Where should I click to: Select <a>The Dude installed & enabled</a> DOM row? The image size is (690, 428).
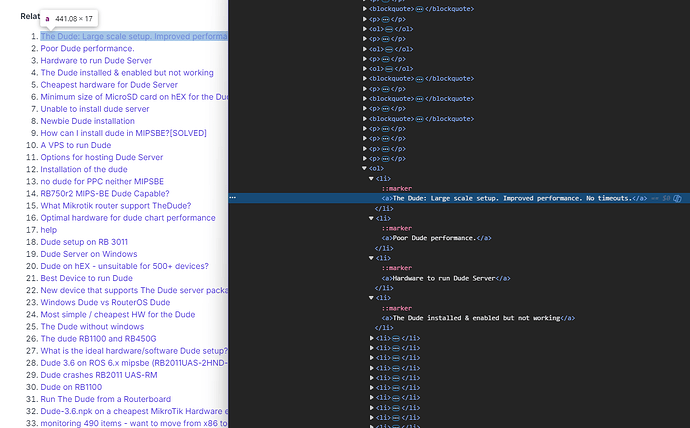tap(478, 318)
